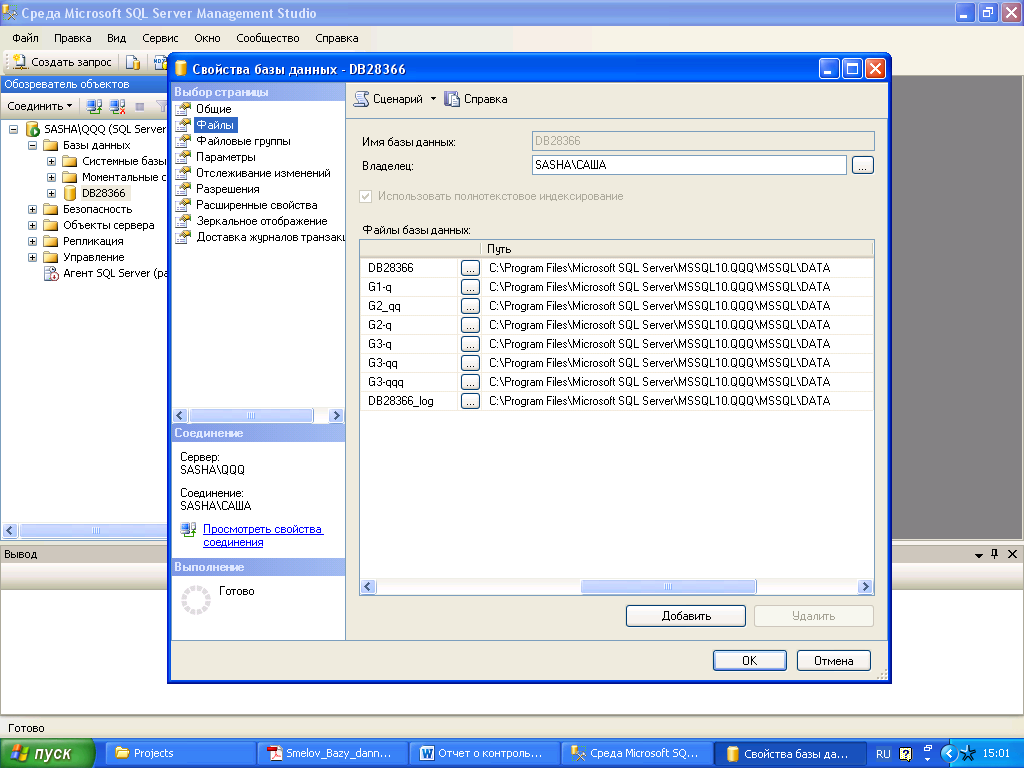Screen dimensions: 1024x768
Task: Click the Отслеживание изменений page icon
Action: (x=184, y=173)
